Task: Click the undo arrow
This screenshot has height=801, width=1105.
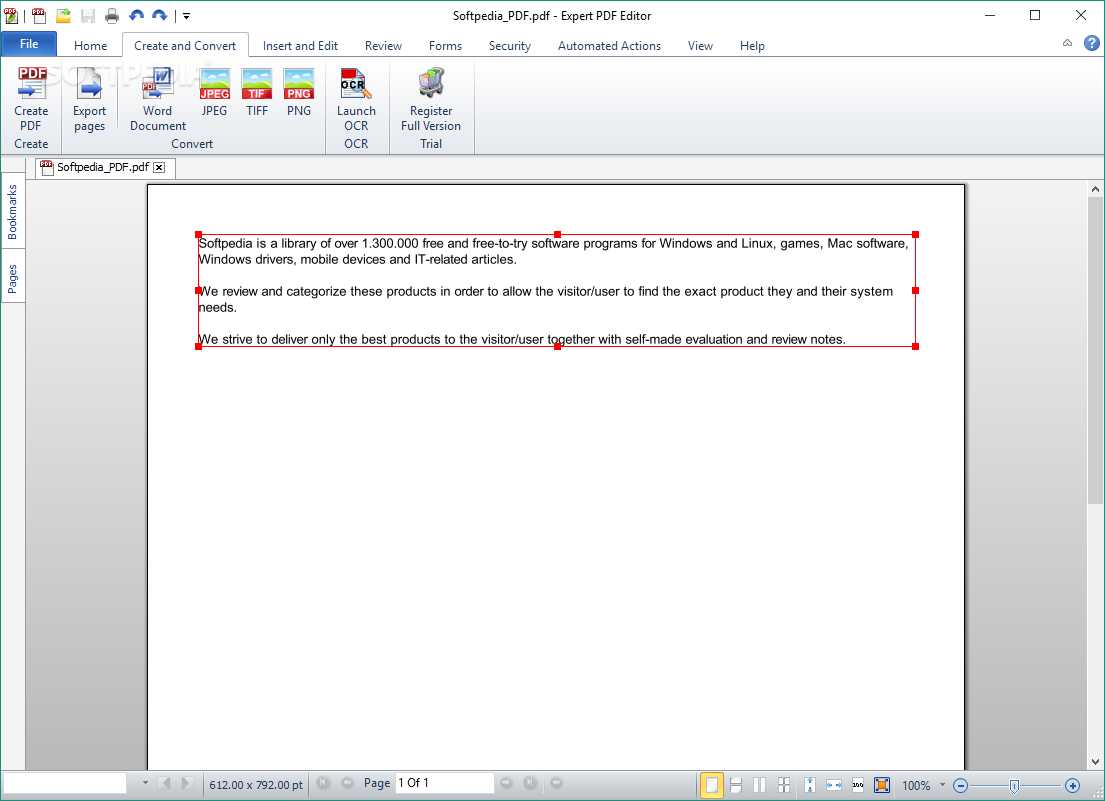Action: pos(137,15)
